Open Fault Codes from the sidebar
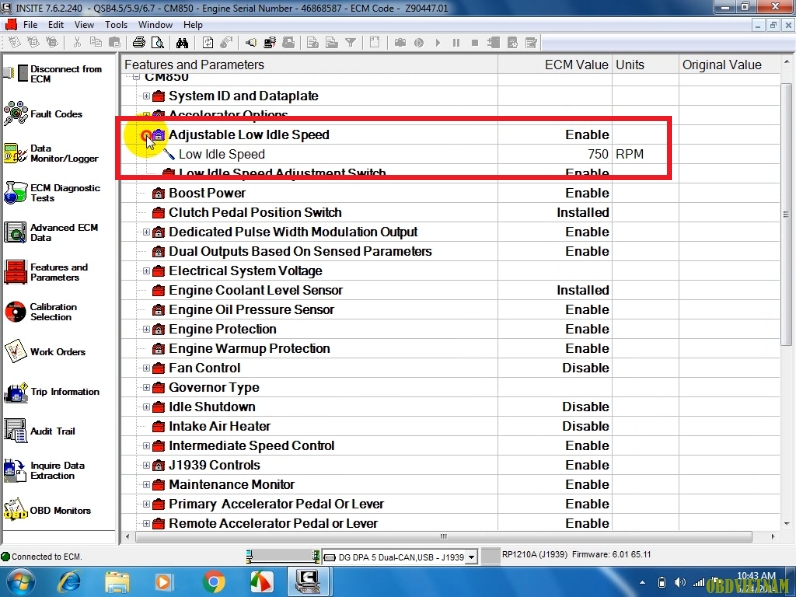Viewport: 796px width, 597px height. [44, 114]
